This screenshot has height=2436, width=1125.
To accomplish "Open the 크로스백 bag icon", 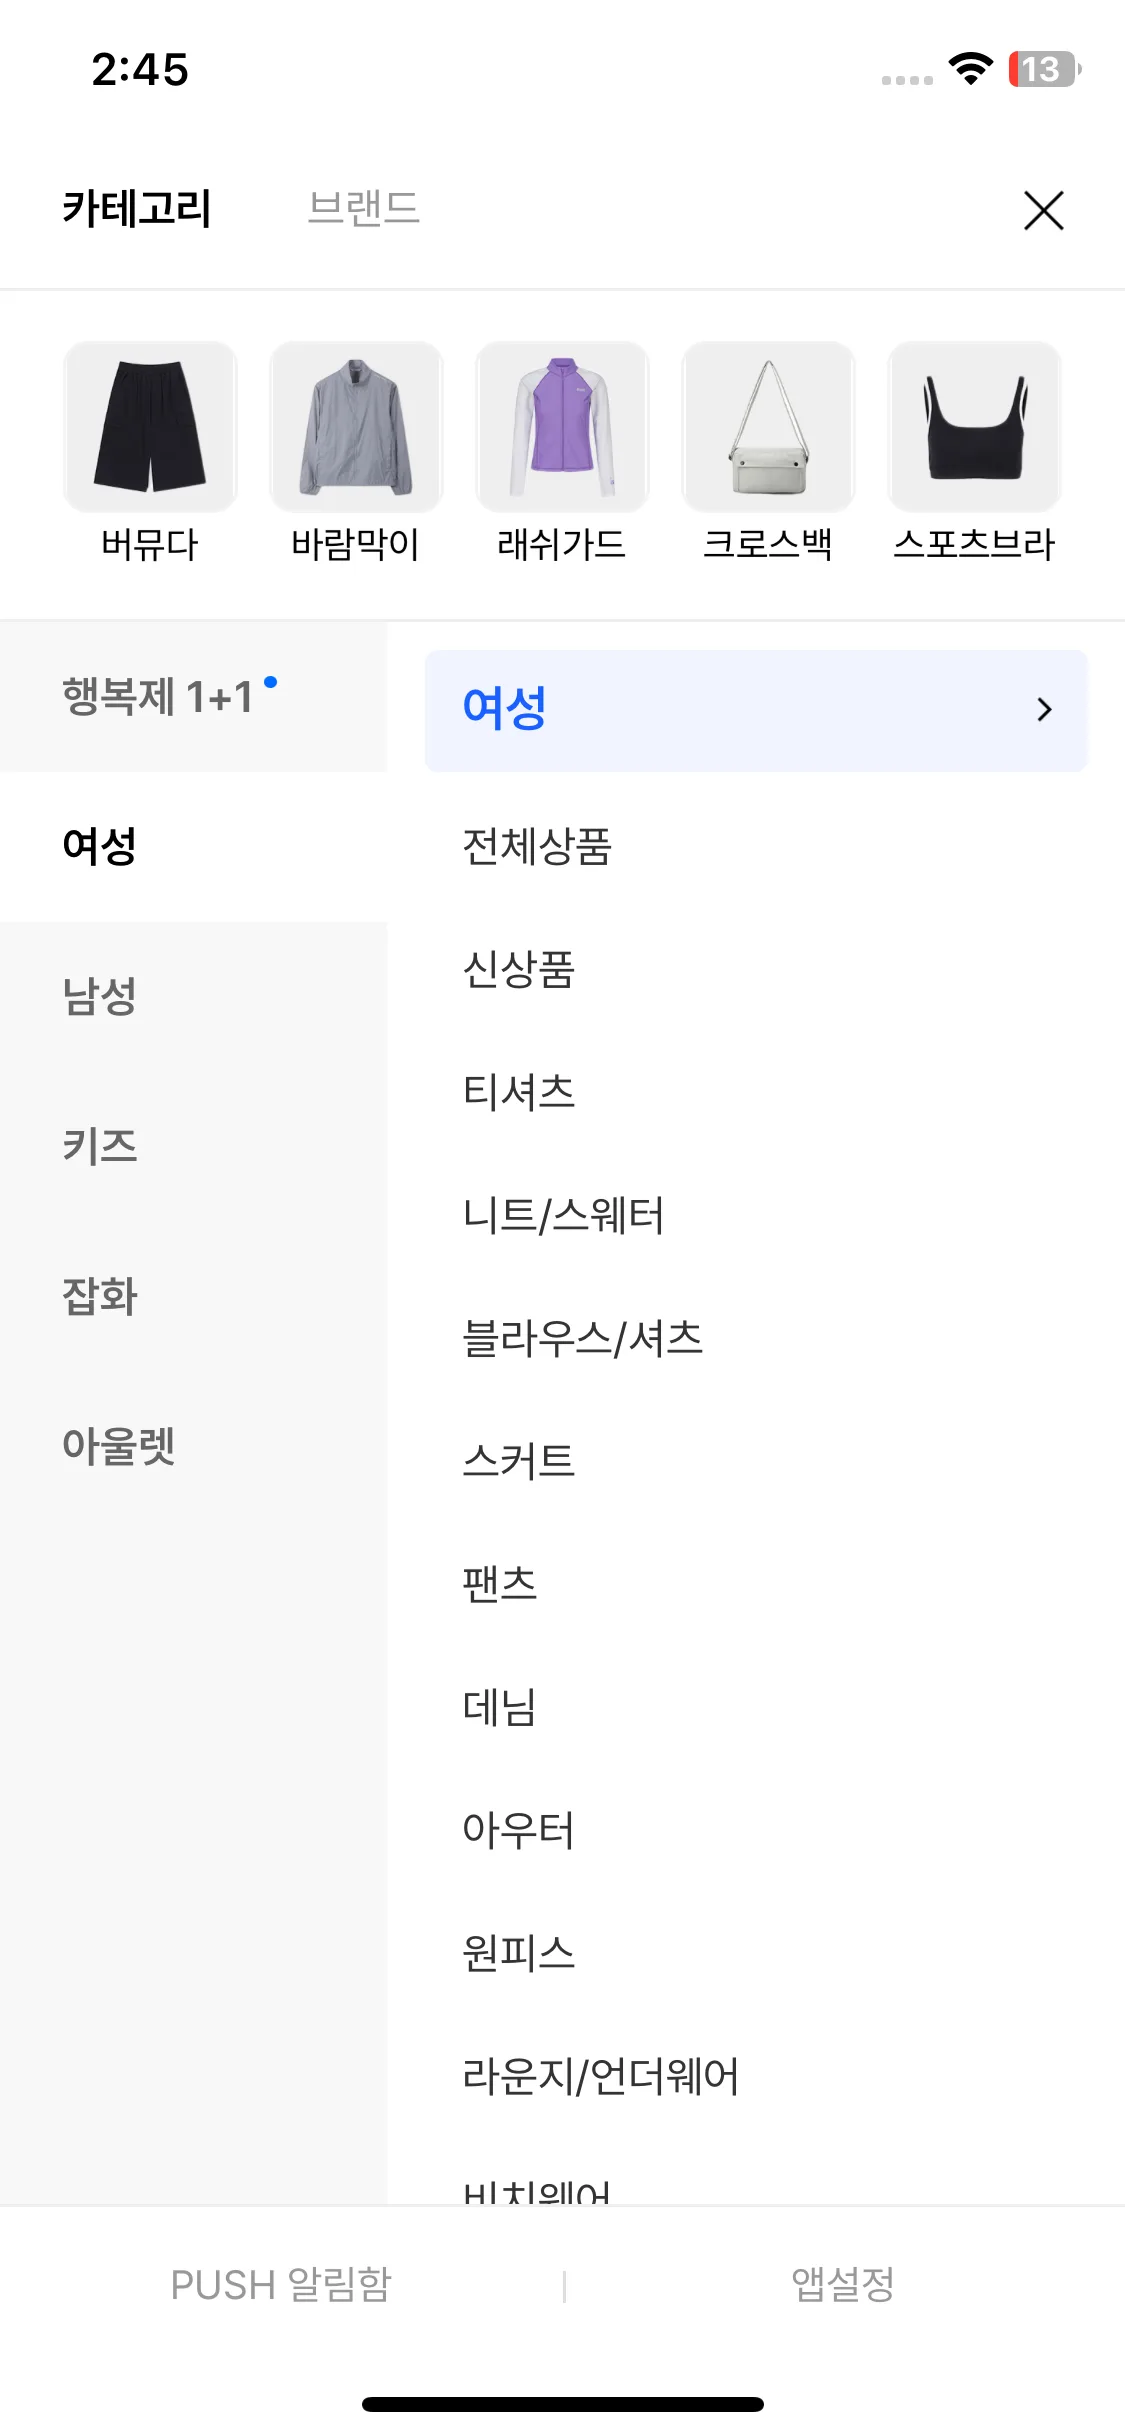I will tap(768, 427).
